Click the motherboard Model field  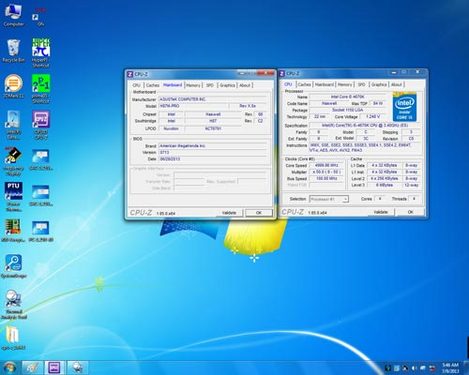[194, 106]
